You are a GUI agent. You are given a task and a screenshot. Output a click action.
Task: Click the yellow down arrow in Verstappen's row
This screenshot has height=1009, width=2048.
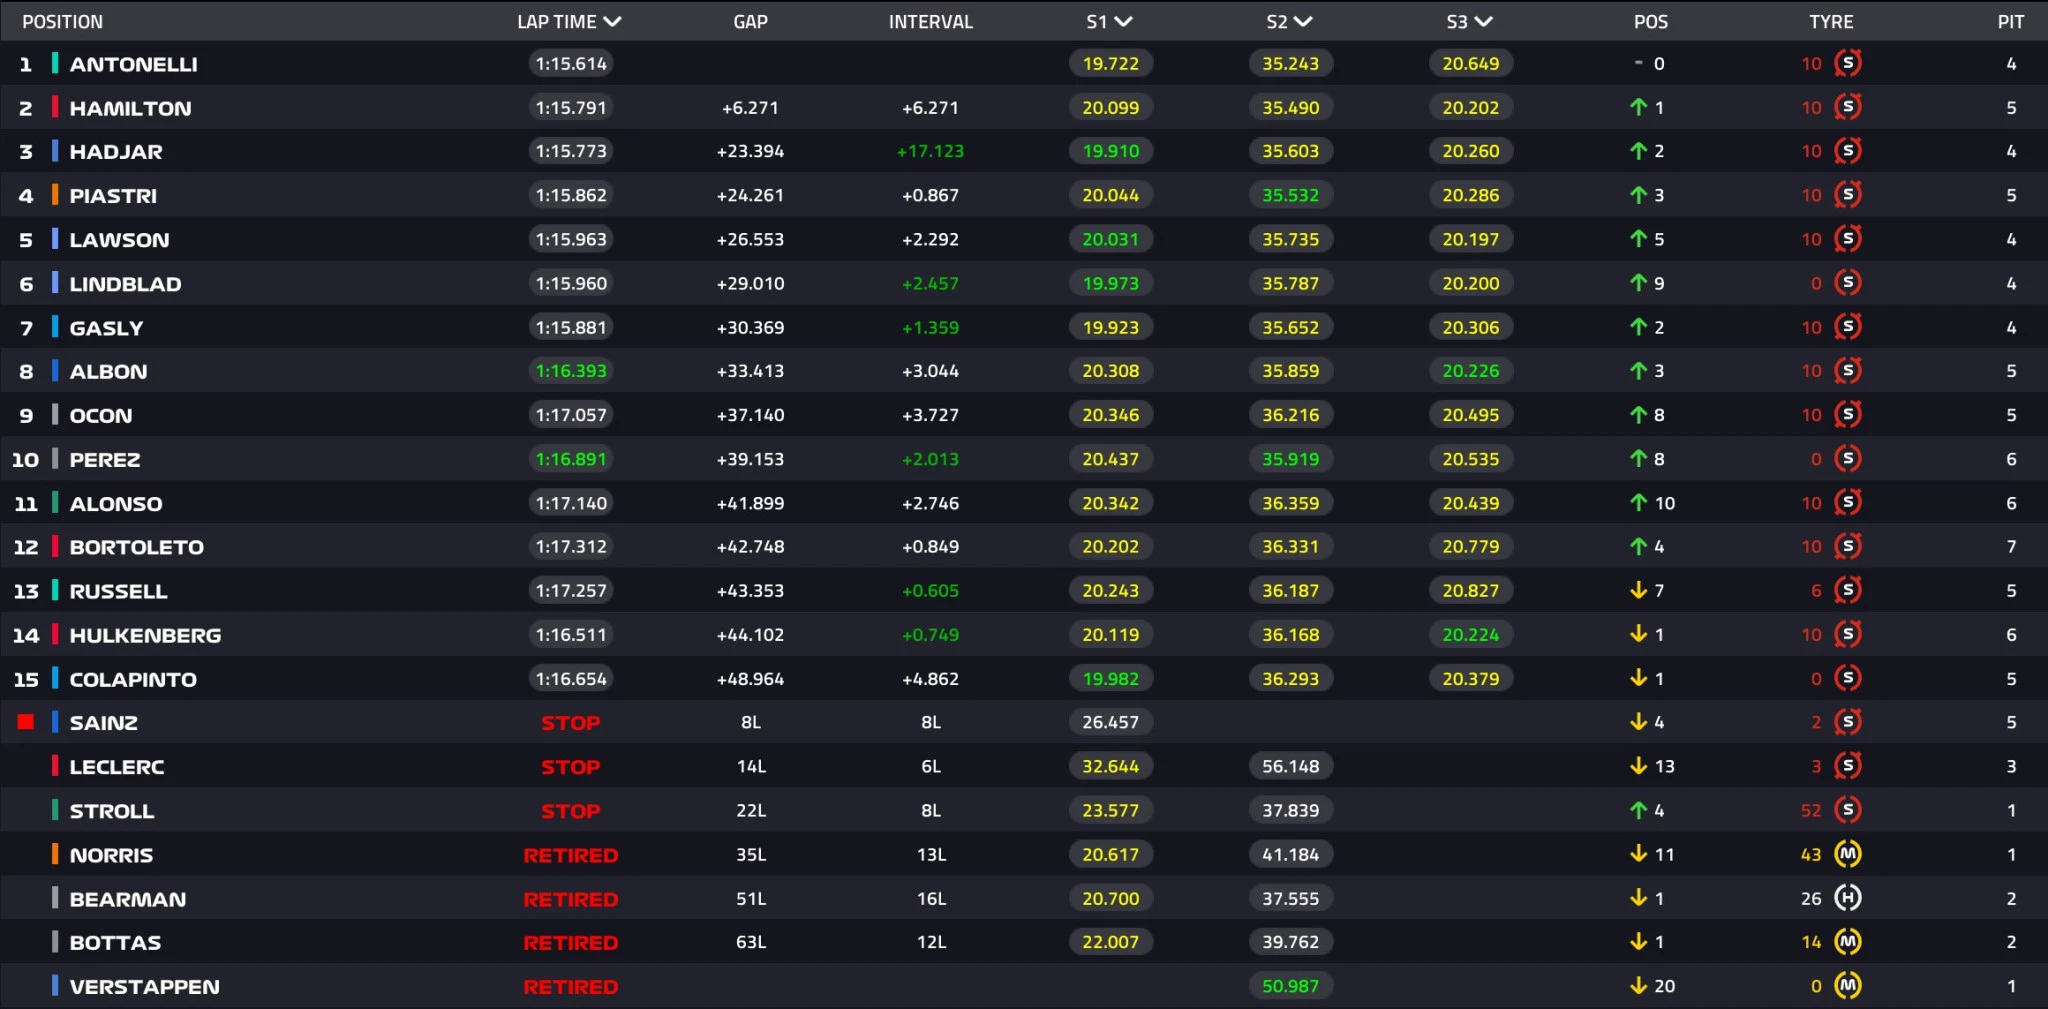tap(1638, 986)
